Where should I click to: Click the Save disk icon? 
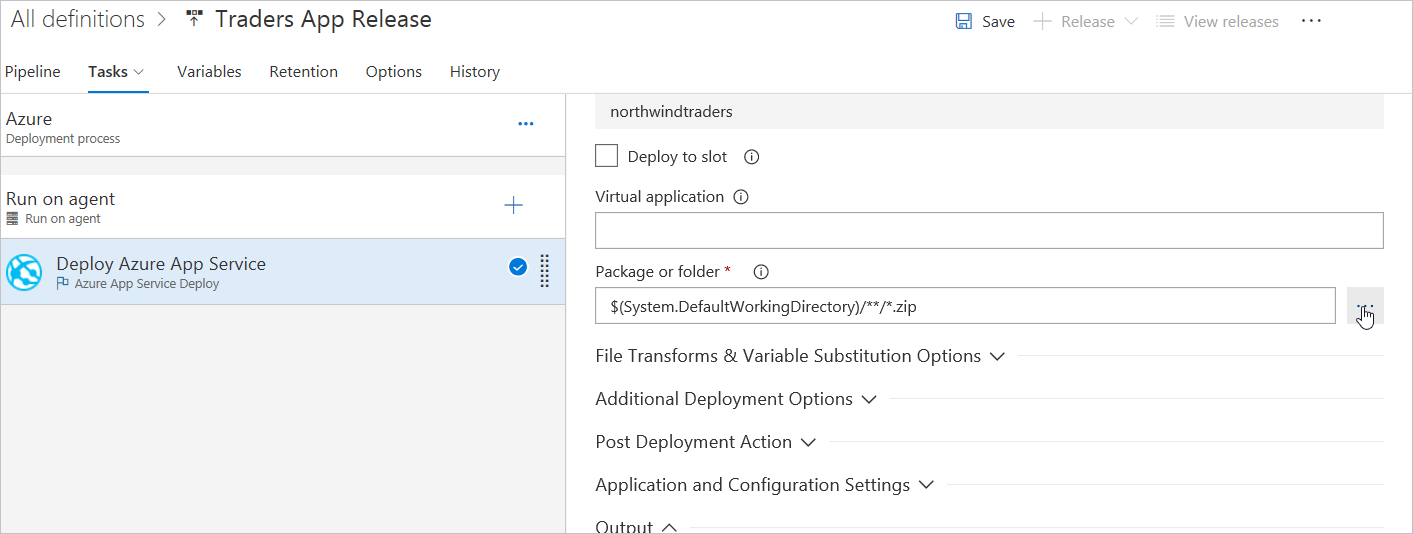pos(963,21)
